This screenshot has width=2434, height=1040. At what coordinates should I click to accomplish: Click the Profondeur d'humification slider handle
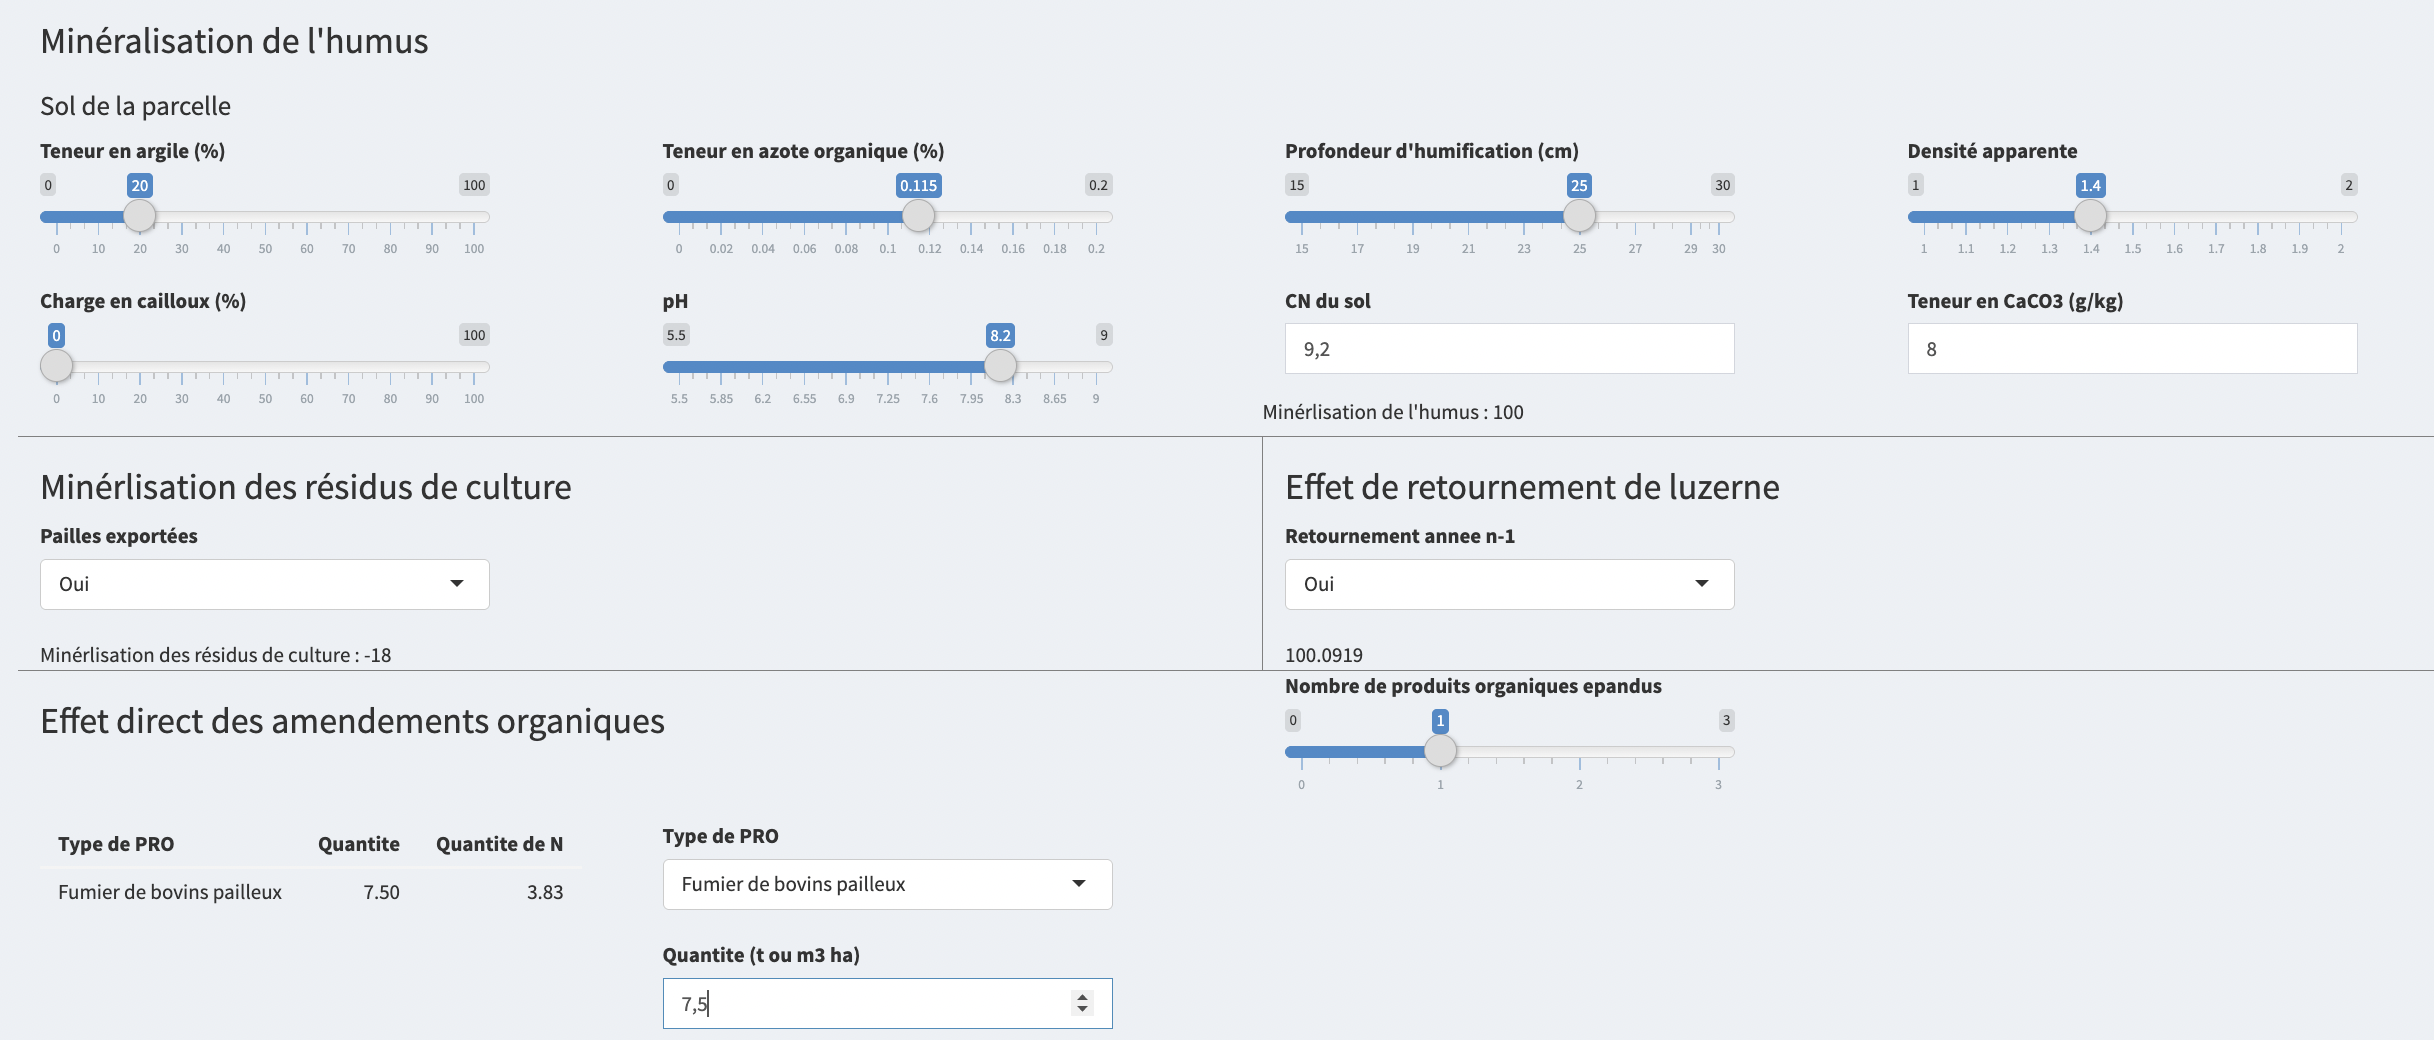(x=1579, y=216)
